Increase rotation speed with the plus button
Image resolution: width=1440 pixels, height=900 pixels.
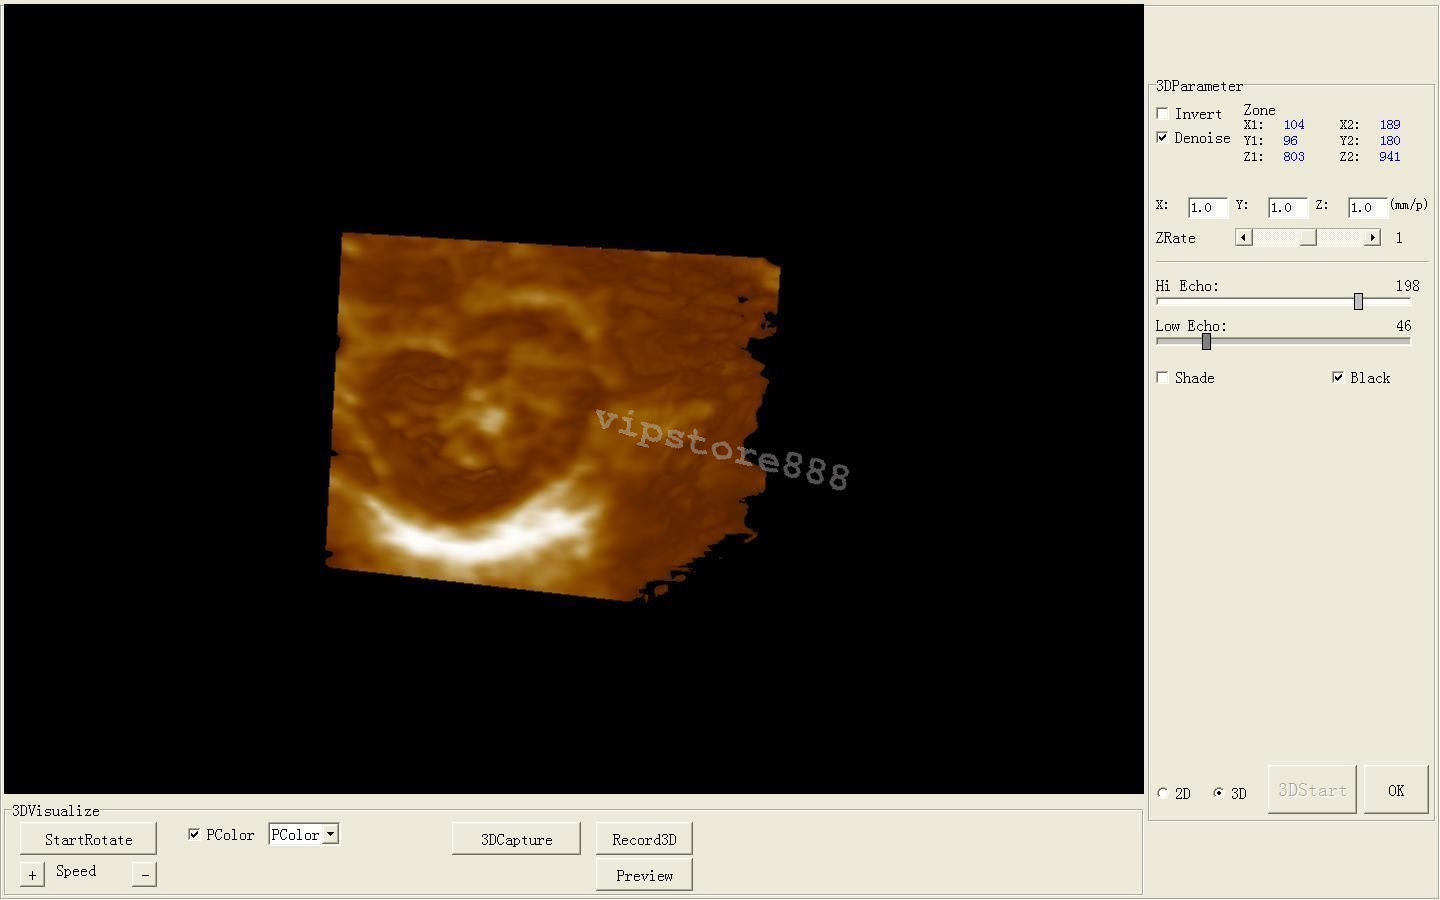point(31,873)
